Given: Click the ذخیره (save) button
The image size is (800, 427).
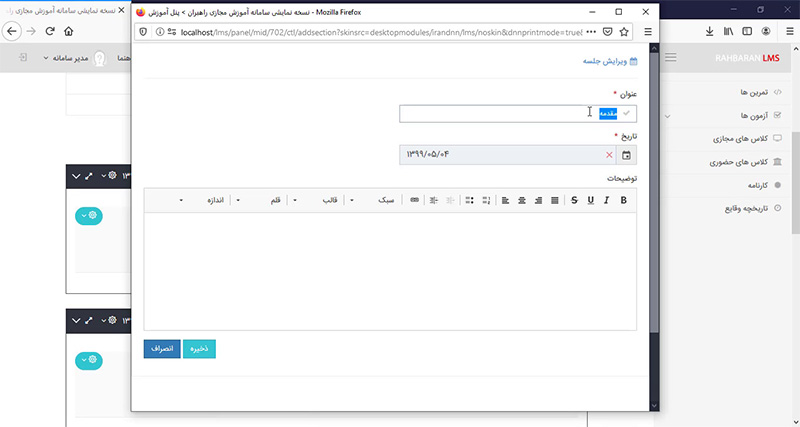Looking at the screenshot, I should click(x=200, y=349).
